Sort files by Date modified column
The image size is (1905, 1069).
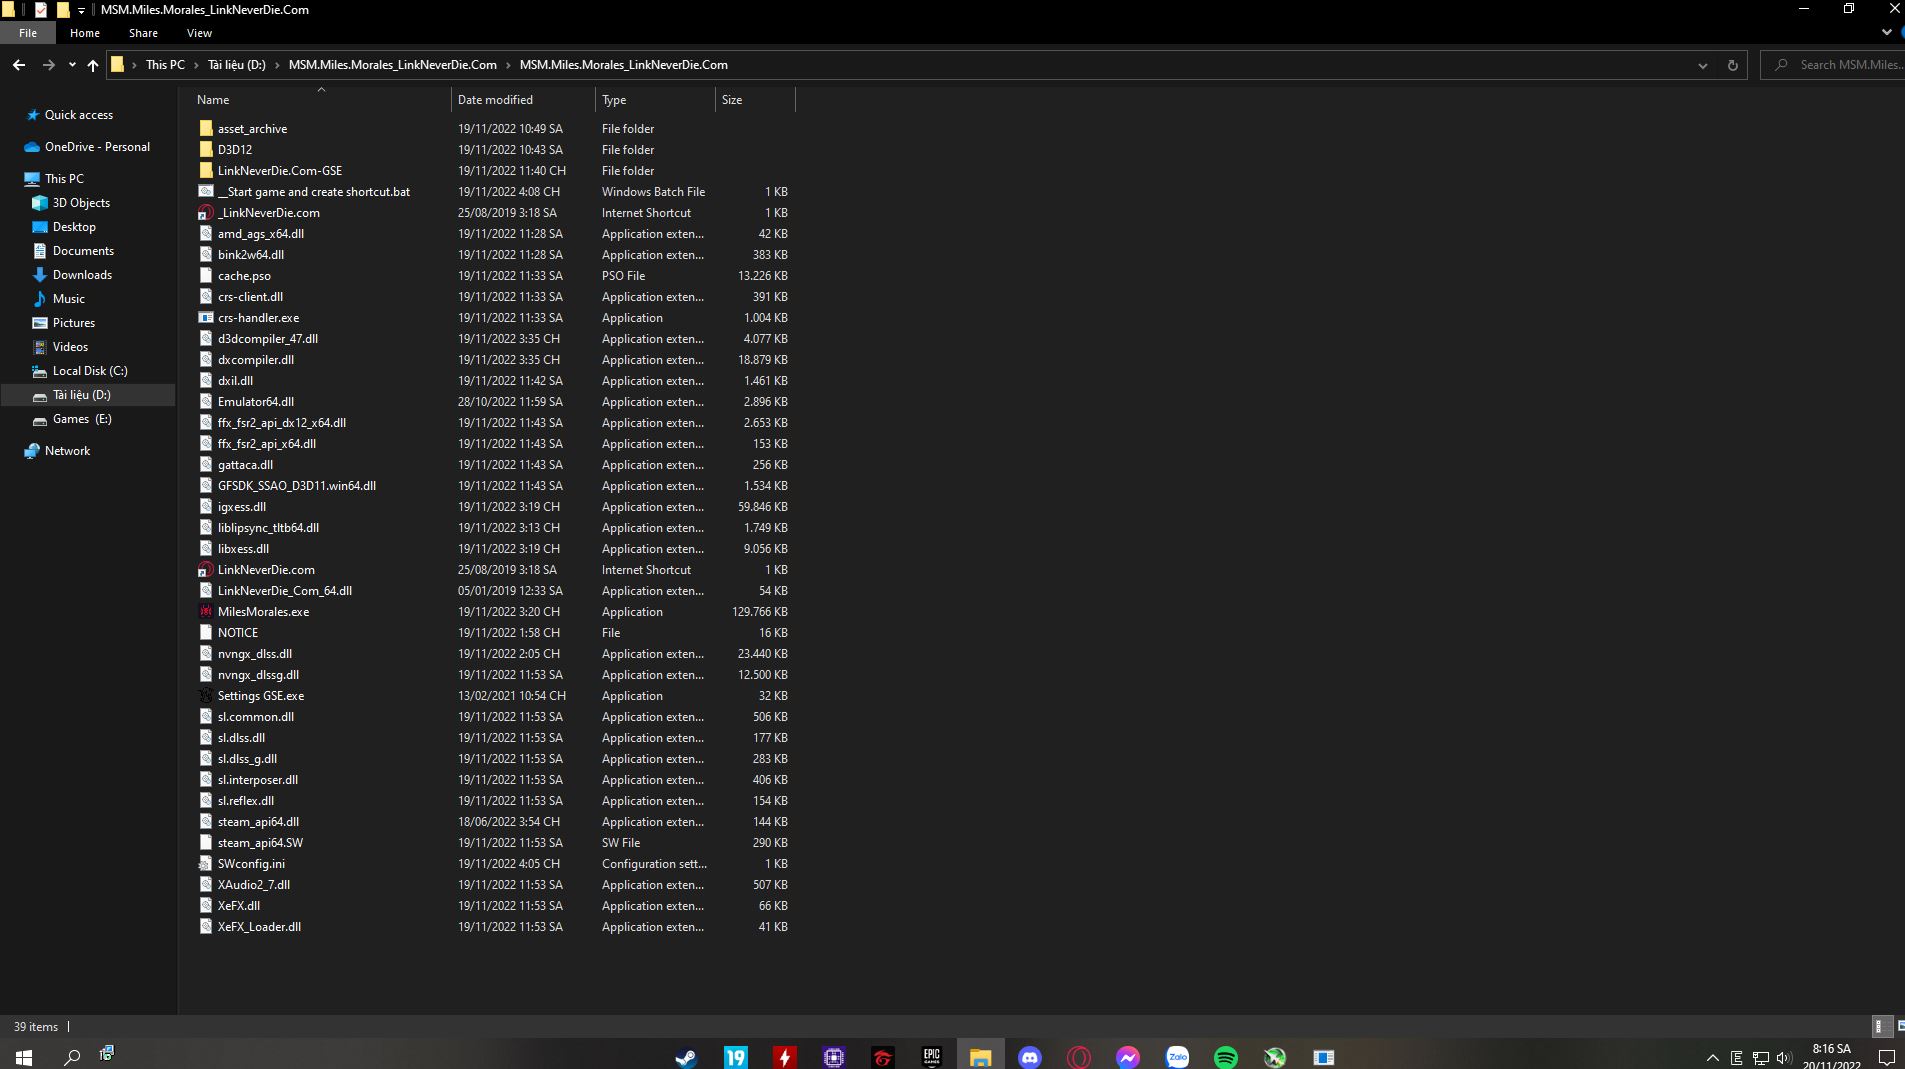(495, 100)
